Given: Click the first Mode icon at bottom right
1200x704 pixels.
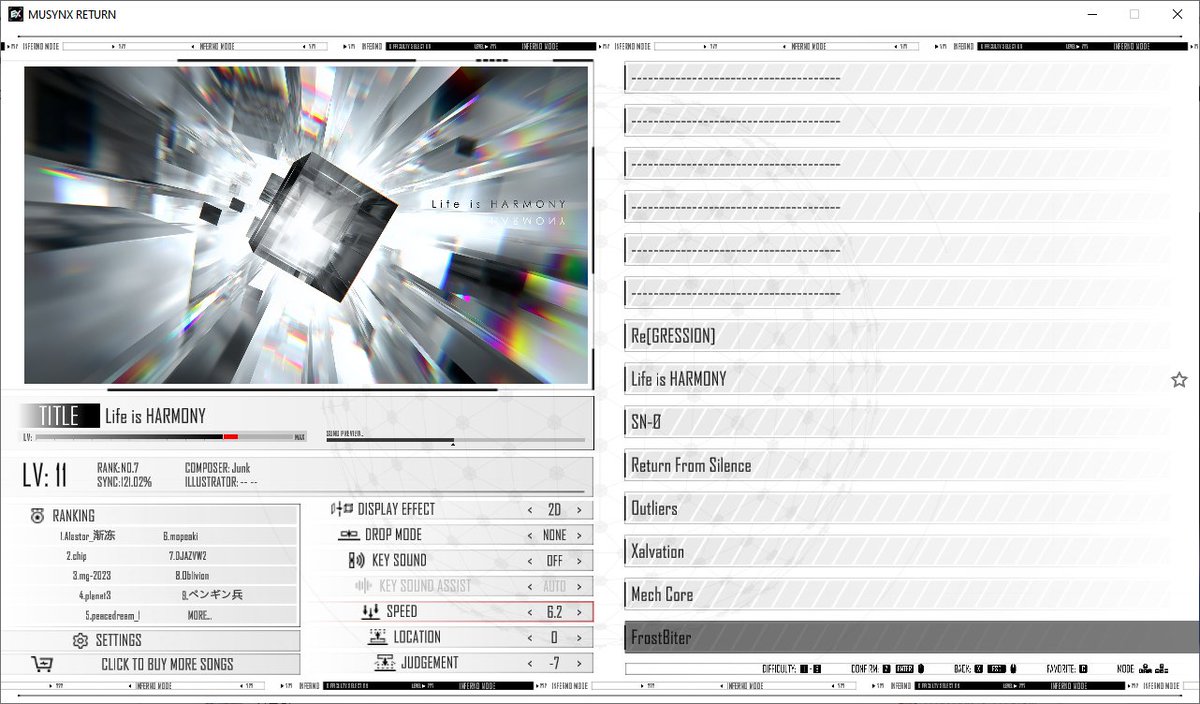Looking at the screenshot, I should point(1143,669).
